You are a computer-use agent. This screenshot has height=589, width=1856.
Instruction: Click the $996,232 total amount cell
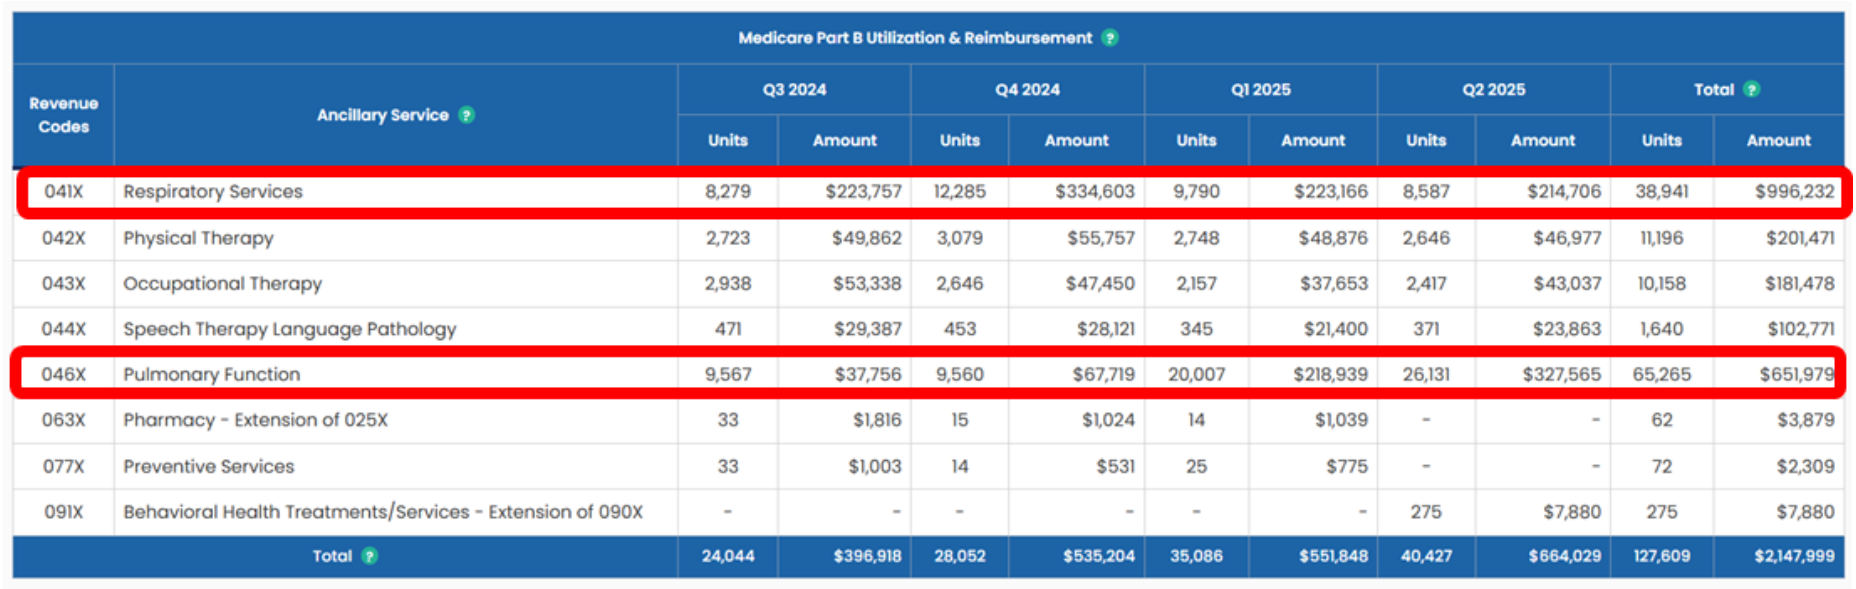[1794, 191]
